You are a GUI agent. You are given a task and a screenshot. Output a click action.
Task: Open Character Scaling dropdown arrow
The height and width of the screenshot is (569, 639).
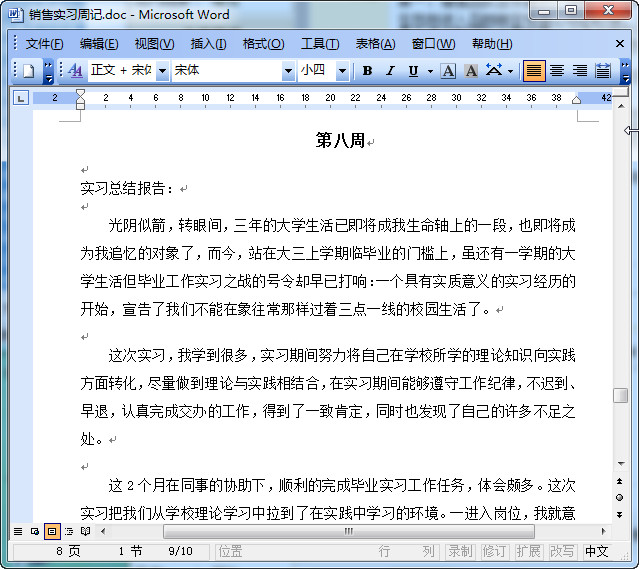pos(510,71)
